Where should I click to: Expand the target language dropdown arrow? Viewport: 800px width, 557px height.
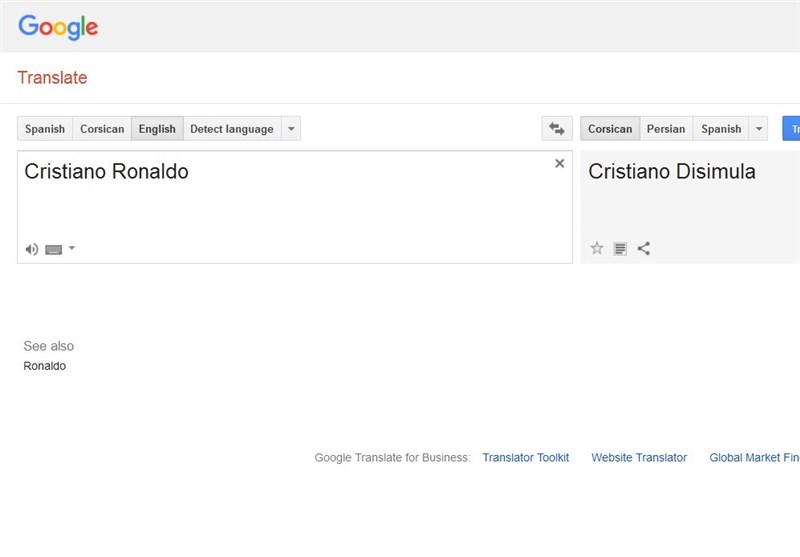point(759,129)
